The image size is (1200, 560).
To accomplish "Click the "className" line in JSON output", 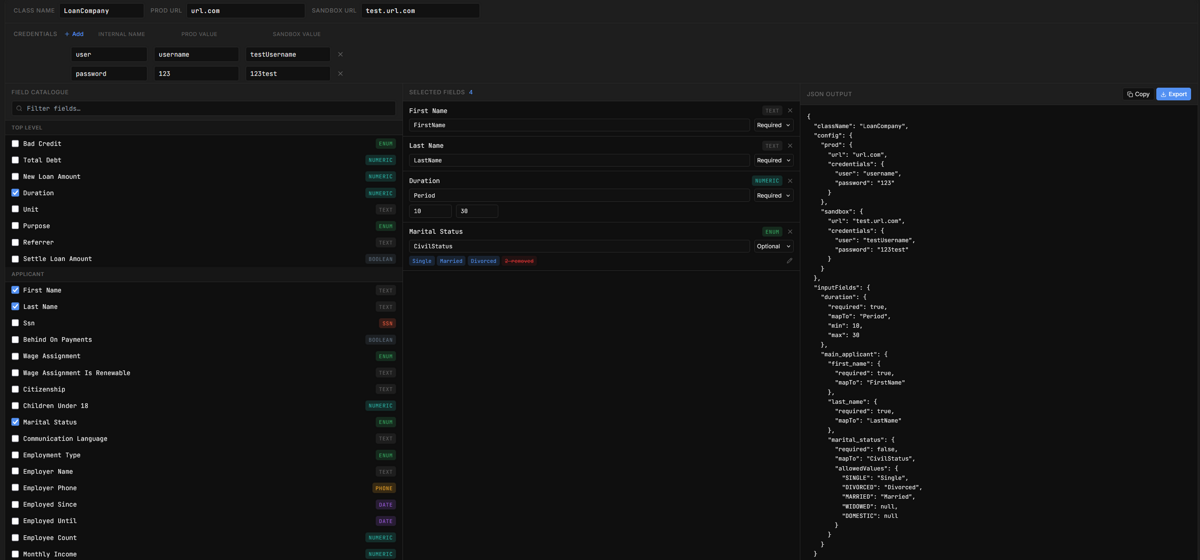I will click(x=861, y=126).
